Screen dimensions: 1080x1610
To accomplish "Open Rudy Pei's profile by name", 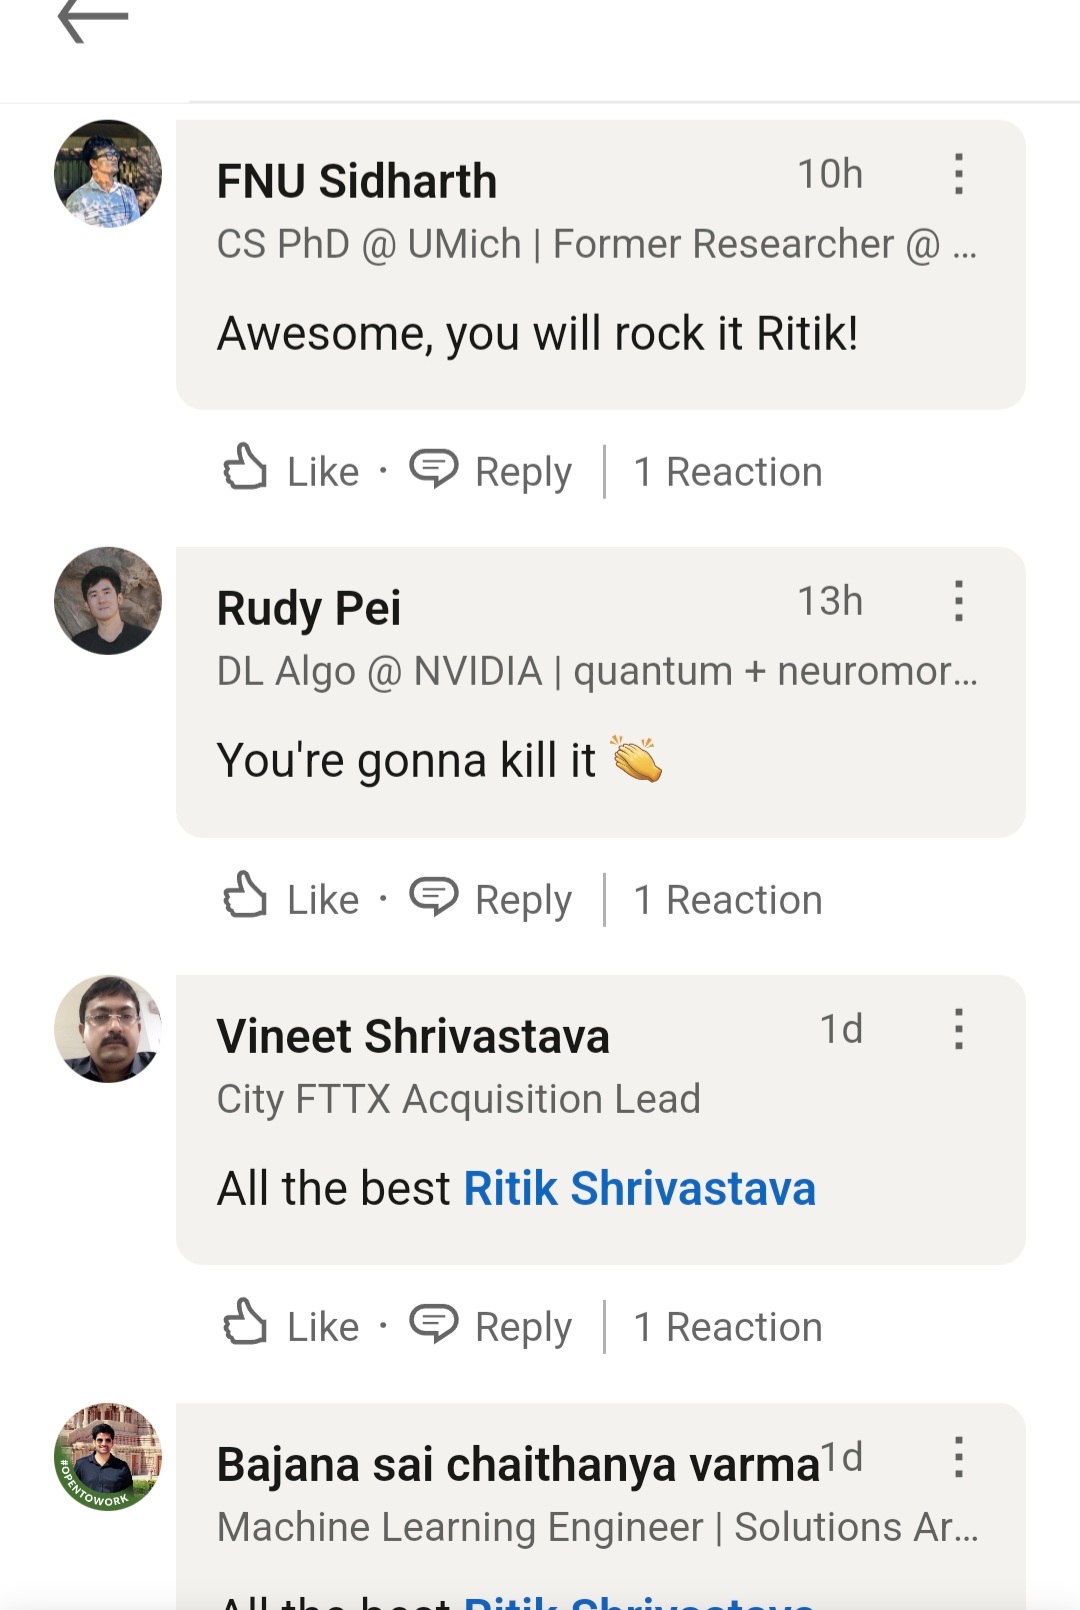I will 309,608.
